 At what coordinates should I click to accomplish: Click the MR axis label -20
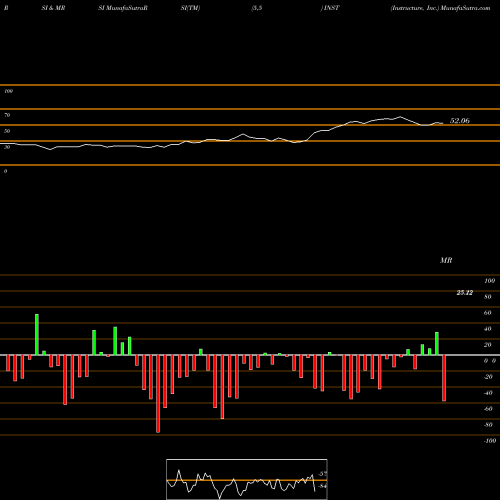point(488,377)
